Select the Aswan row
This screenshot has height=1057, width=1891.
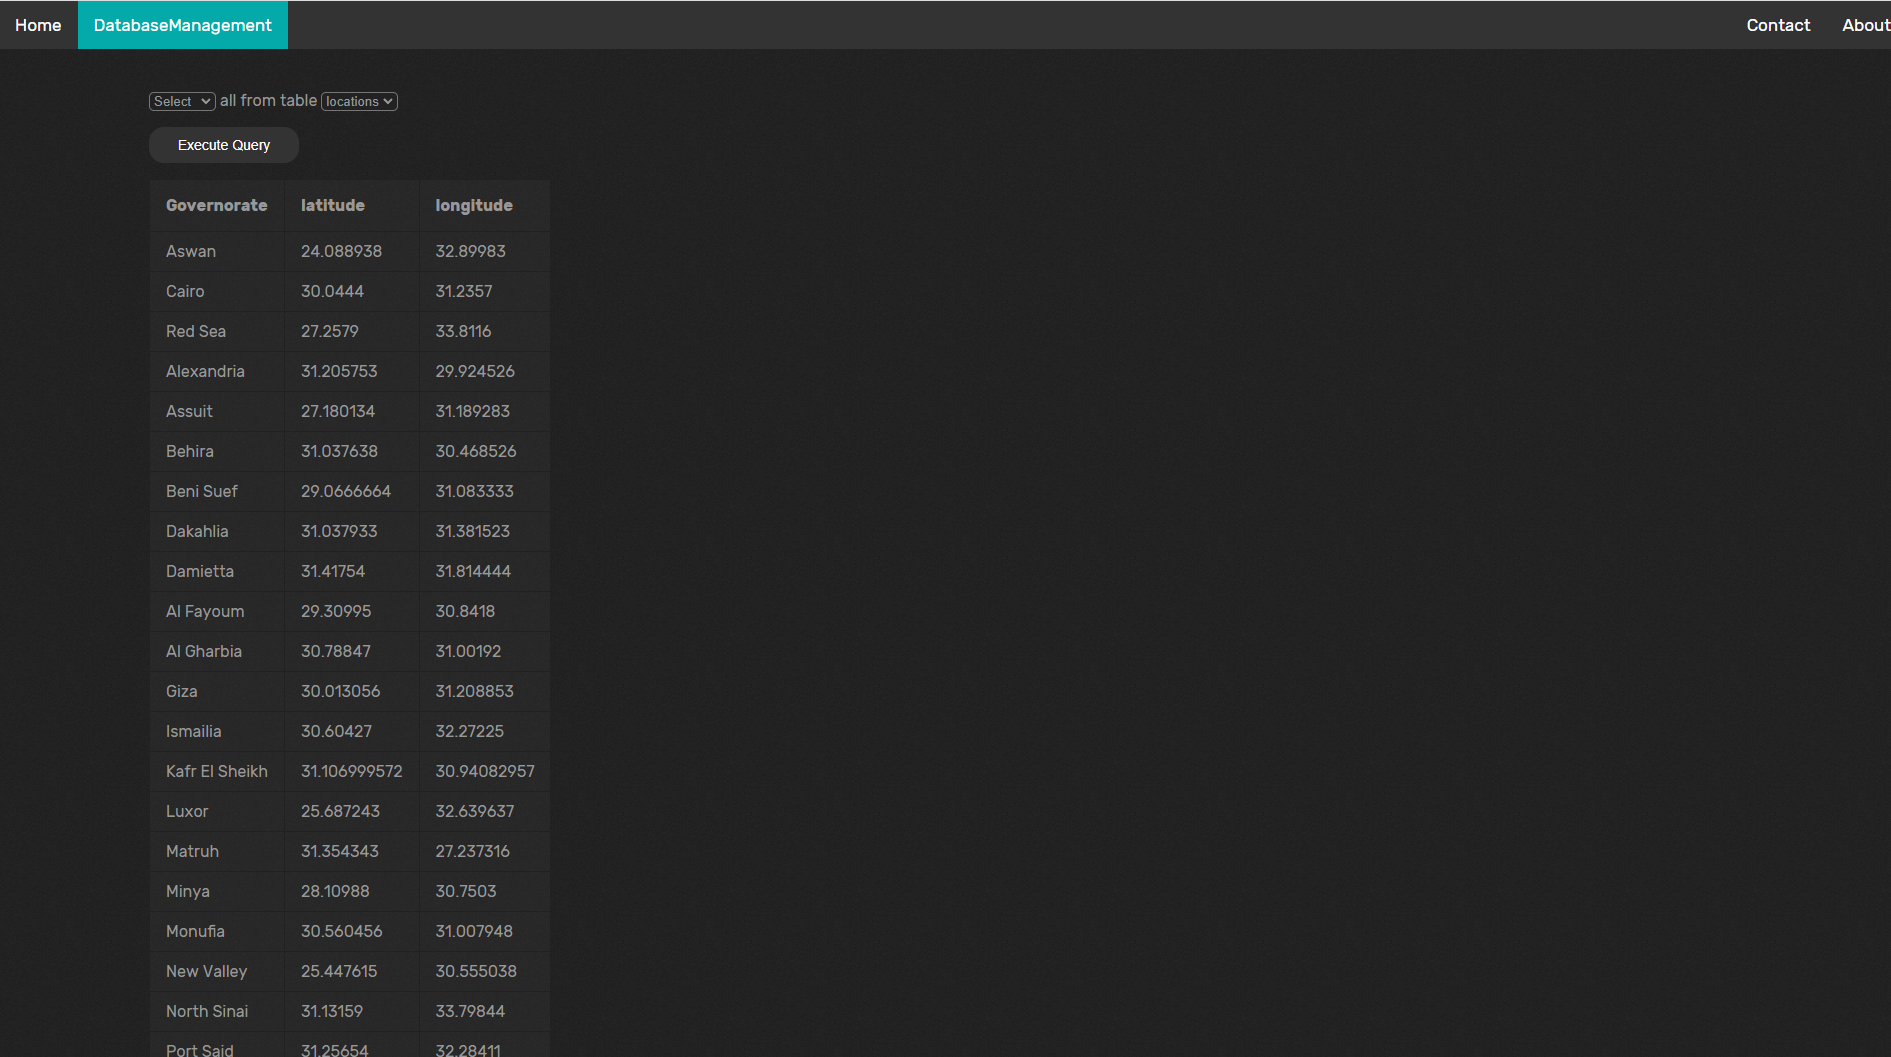(190, 251)
